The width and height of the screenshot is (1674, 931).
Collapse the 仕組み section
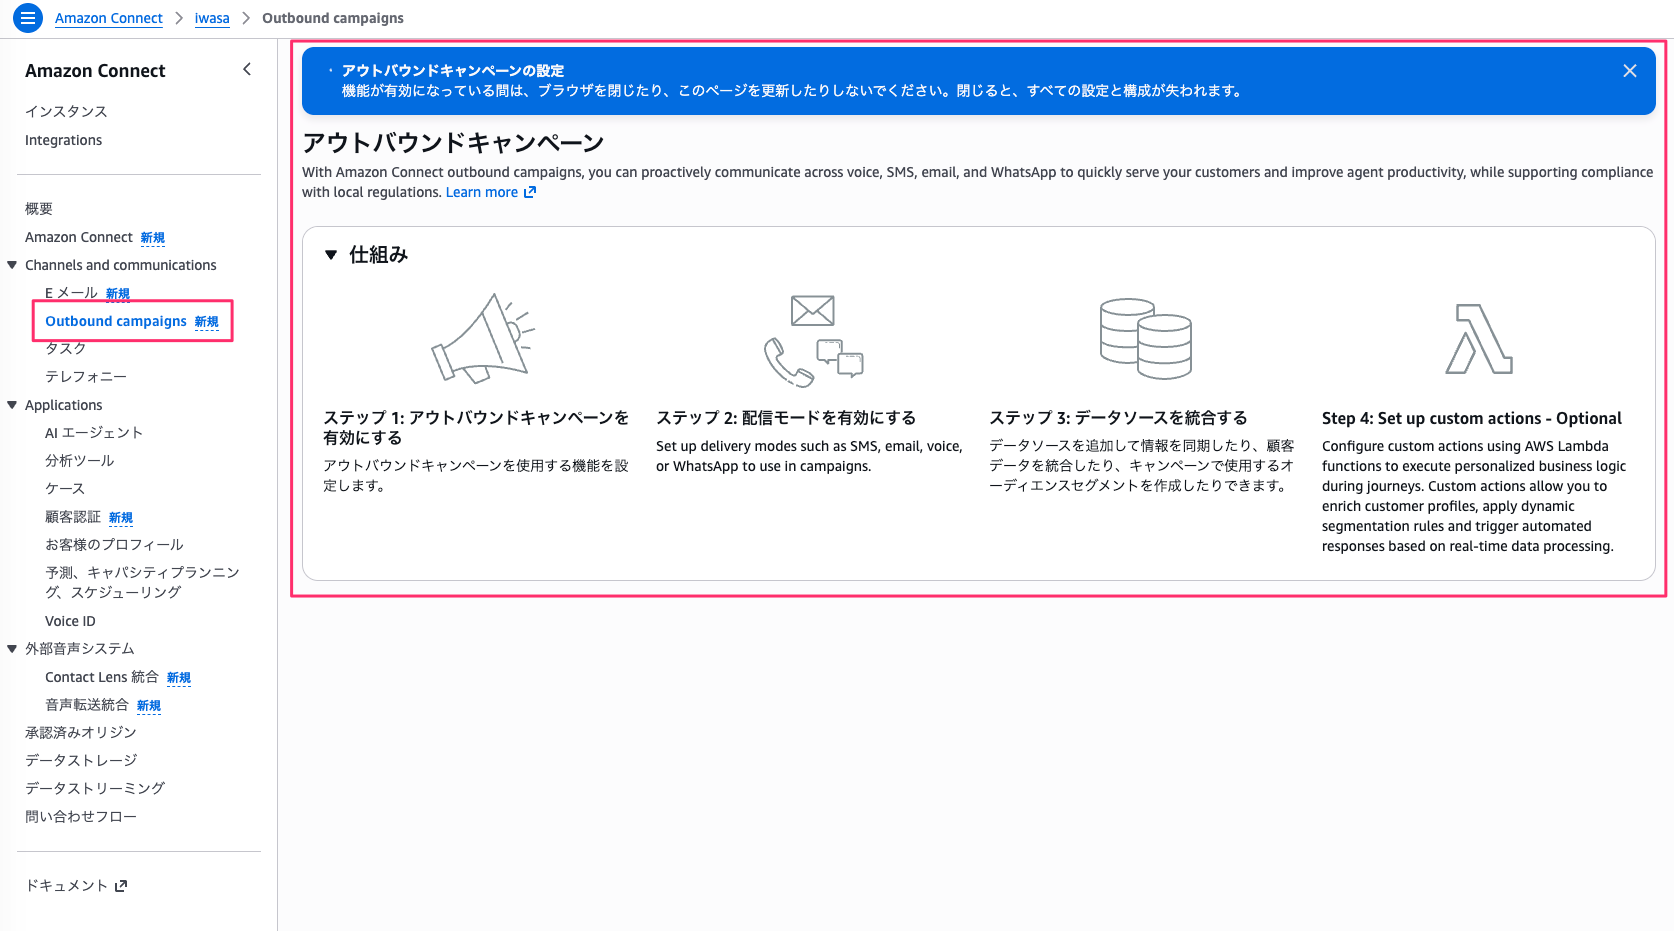pyautogui.click(x=331, y=255)
